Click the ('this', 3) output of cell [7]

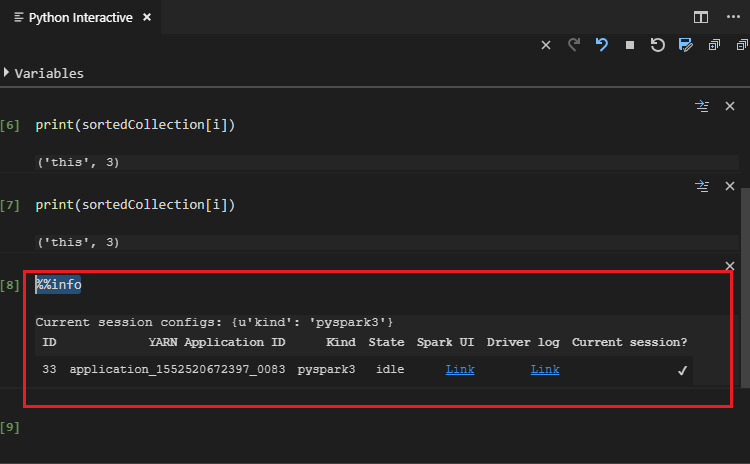(78, 242)
